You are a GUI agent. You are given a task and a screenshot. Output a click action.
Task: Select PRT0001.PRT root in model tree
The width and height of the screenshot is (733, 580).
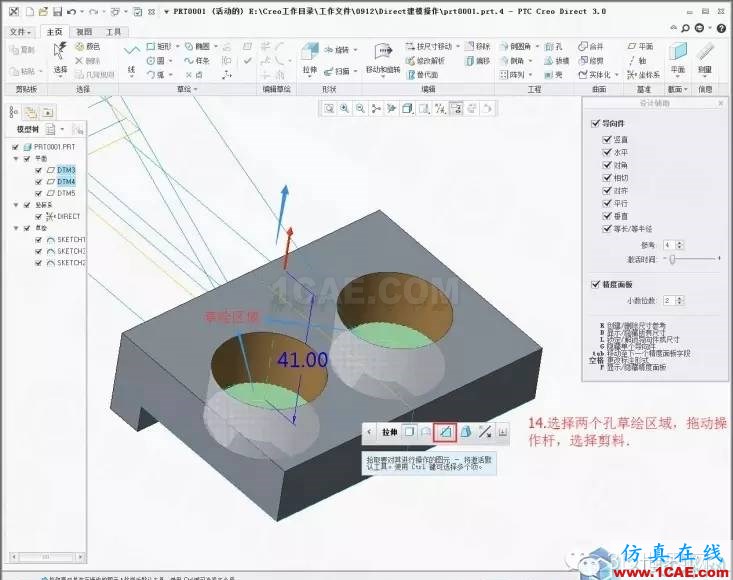(x=54, y=147)
